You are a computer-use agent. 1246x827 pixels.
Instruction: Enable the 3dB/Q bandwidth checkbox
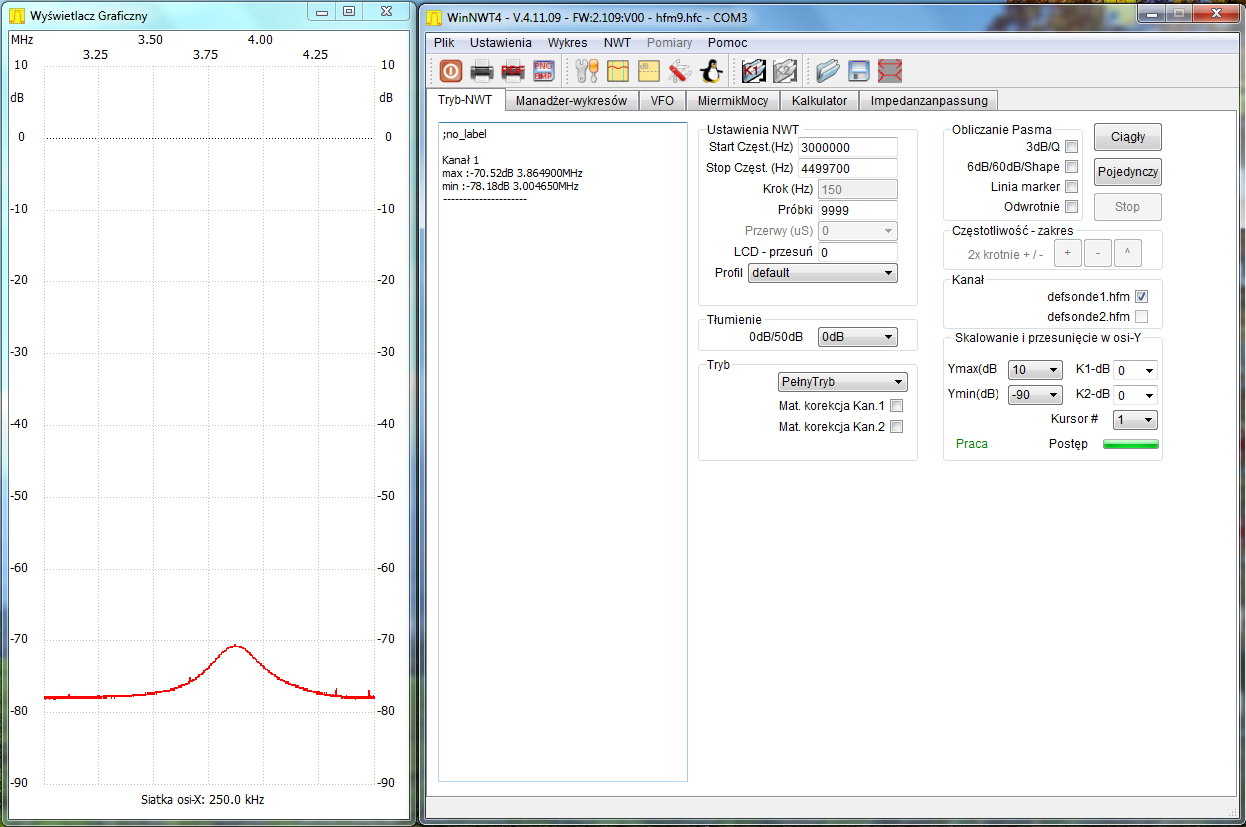(x=1071, y=147)
